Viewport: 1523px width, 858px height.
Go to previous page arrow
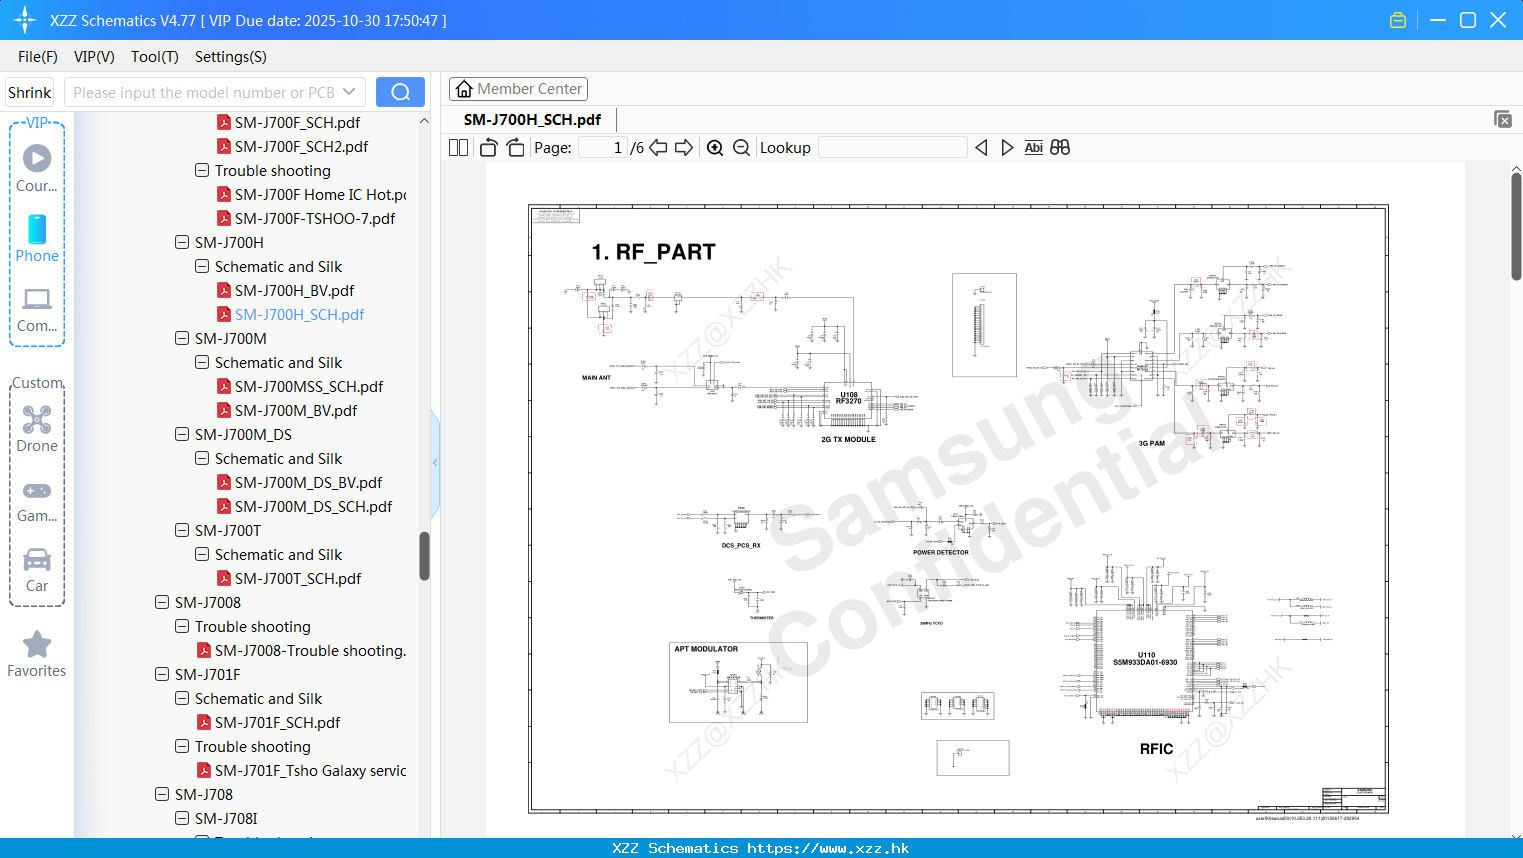(658, 148)
